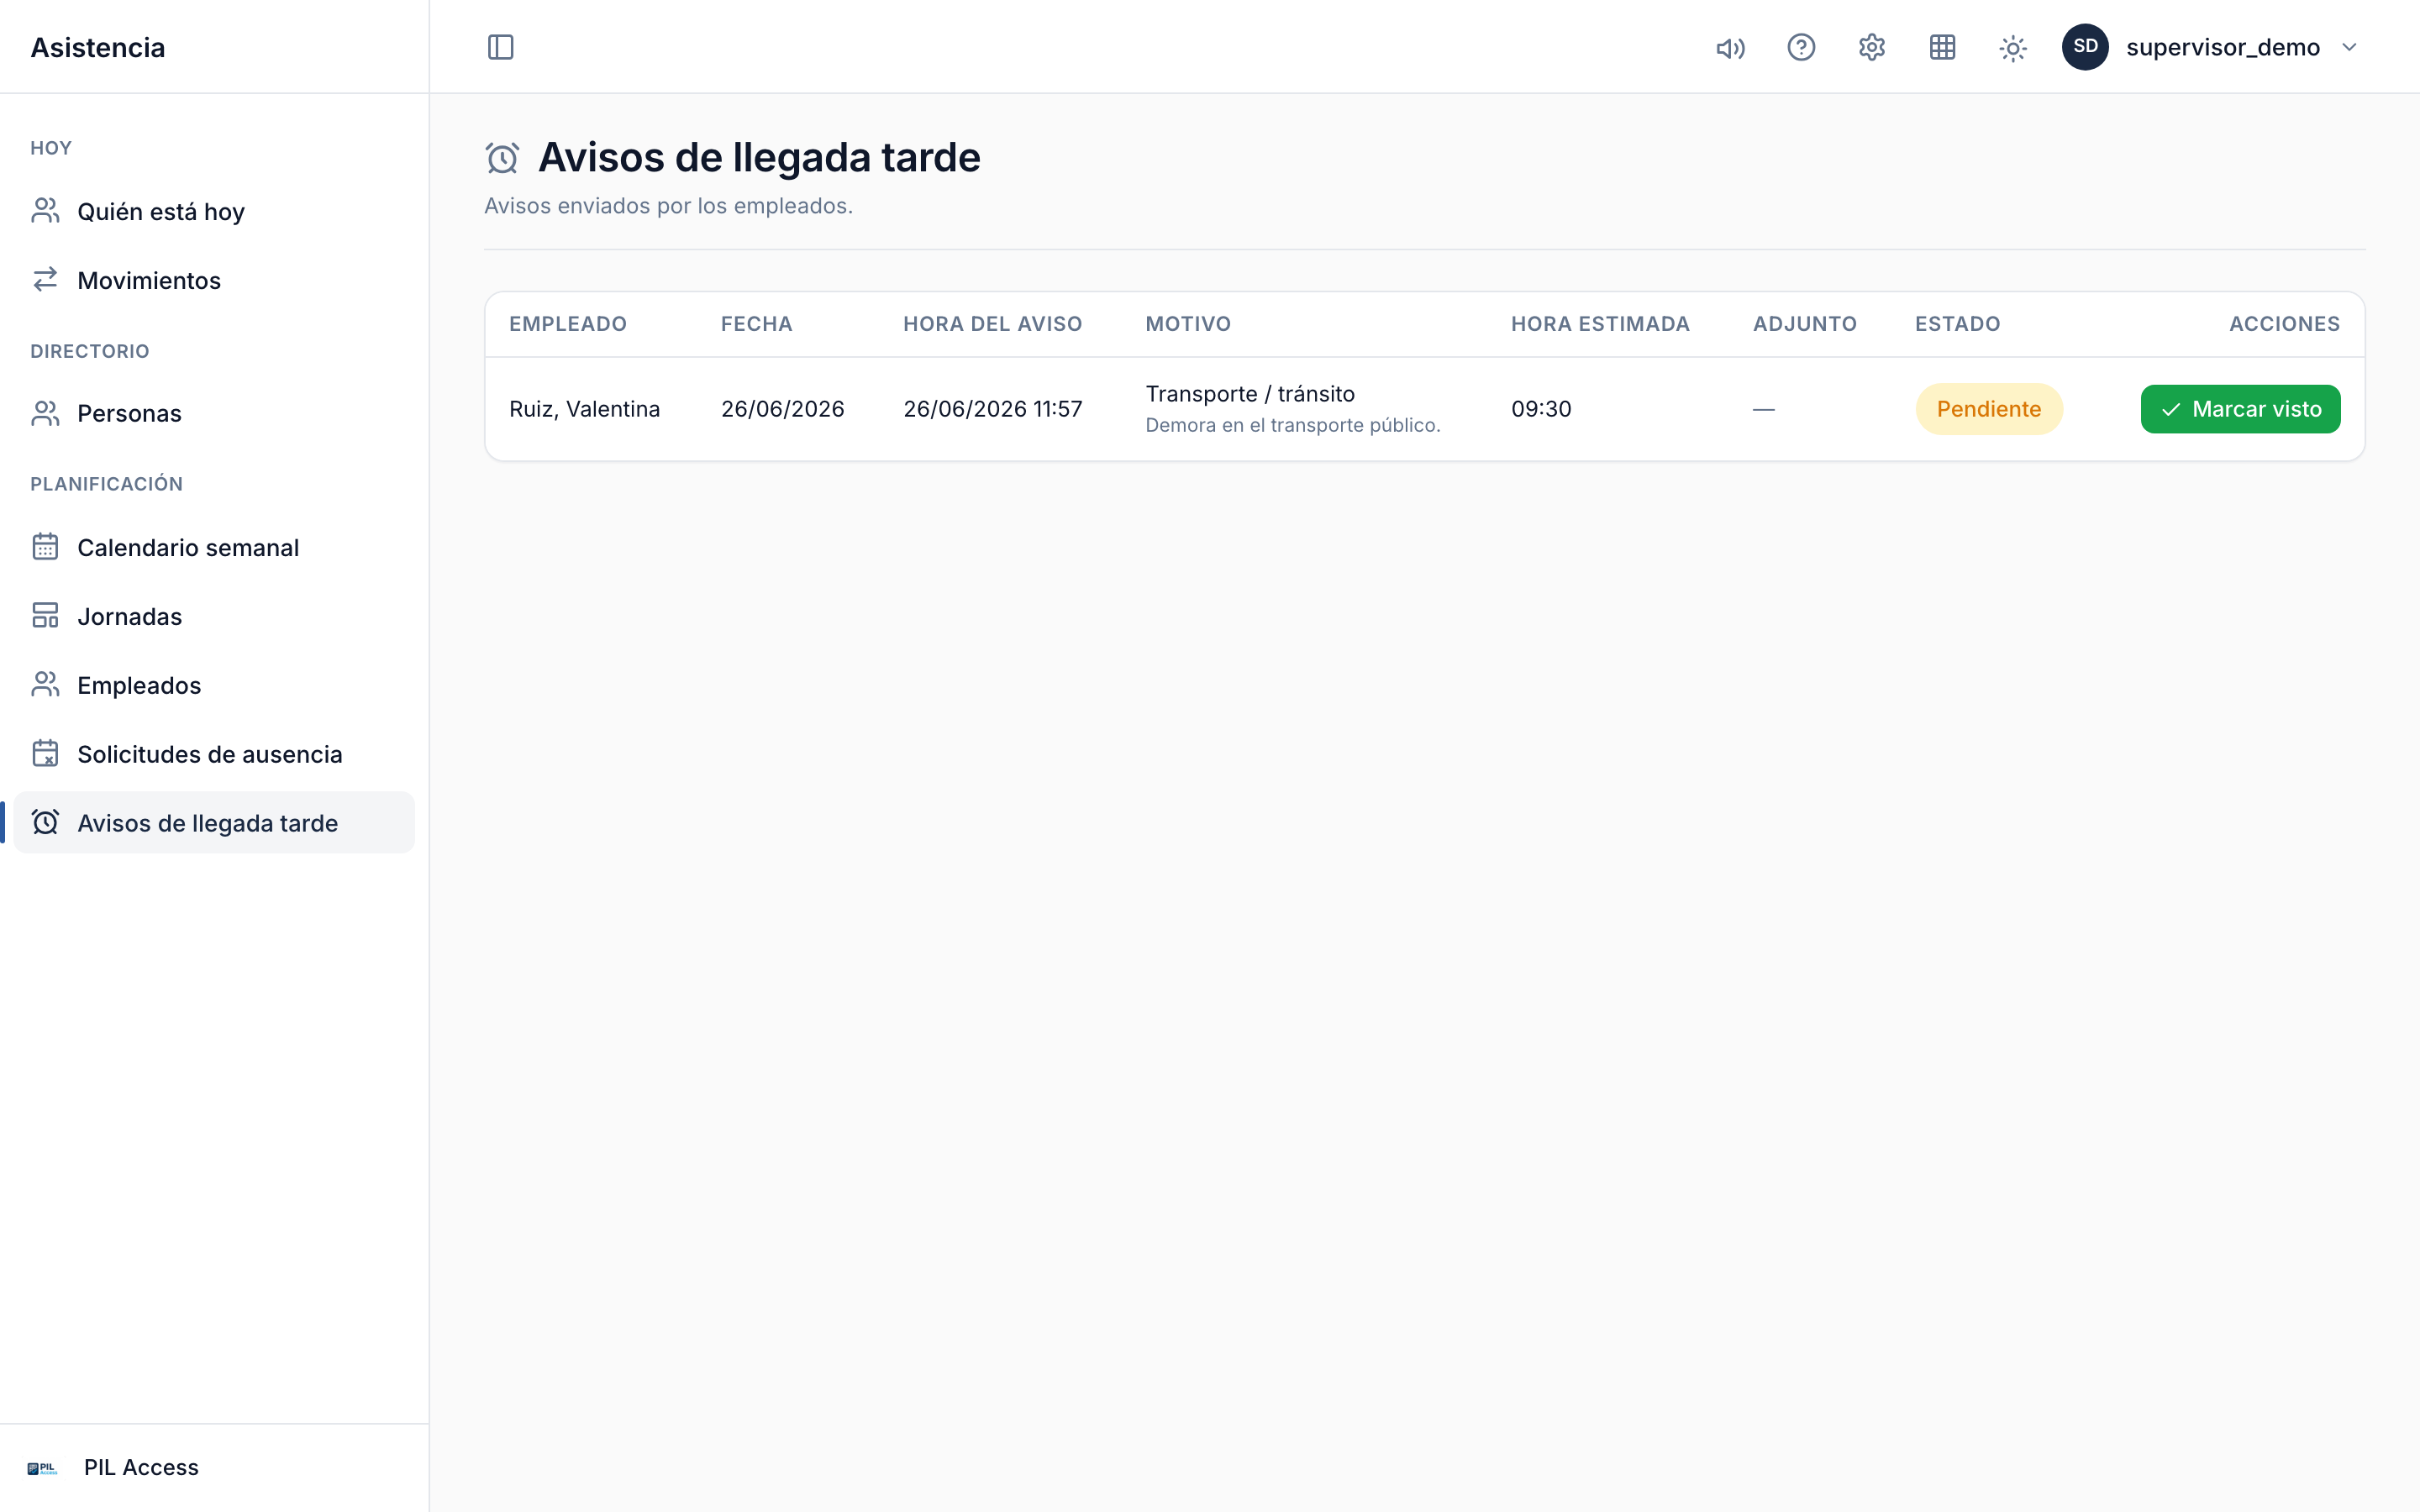The height and width of the screenshot is (1512, 2420).
Task: Click the Calendario semanal calendar icon
Action: (45, 547)
